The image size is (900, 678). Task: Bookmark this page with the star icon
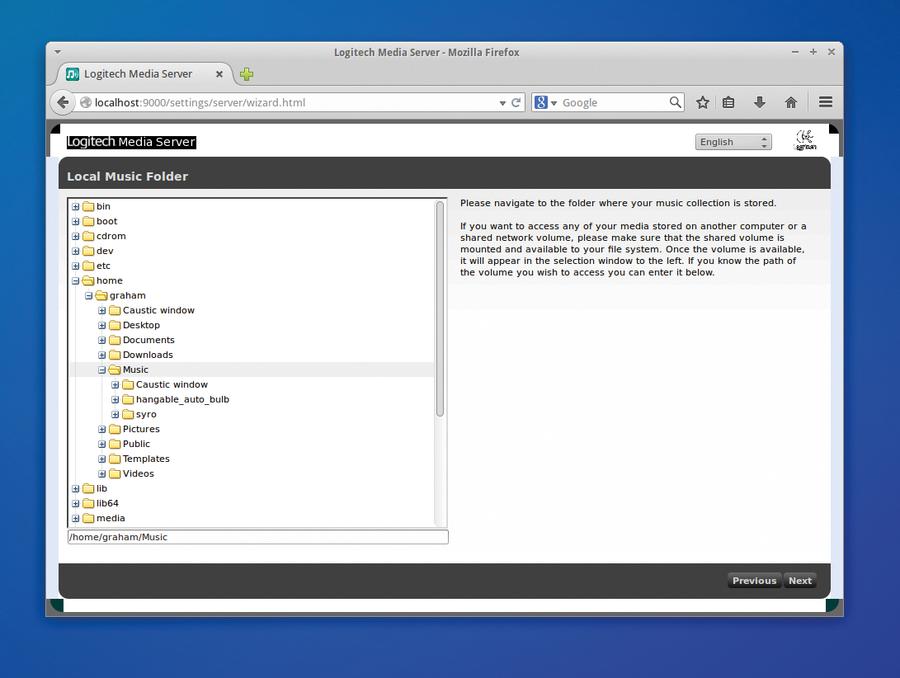coord(703,102)
